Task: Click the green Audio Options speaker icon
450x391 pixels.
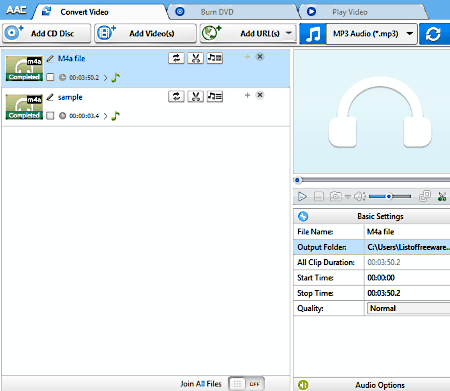Action: (303, 385)
